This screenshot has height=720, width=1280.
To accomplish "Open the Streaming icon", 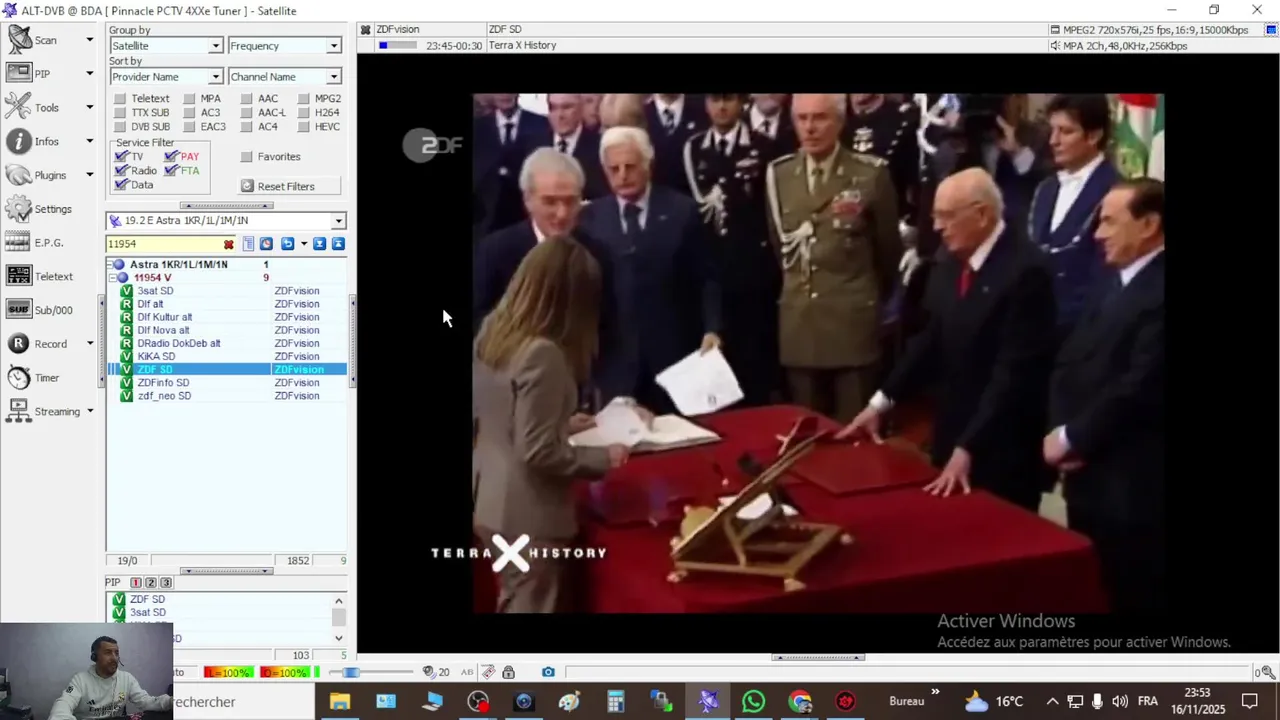I will point(20,411).
